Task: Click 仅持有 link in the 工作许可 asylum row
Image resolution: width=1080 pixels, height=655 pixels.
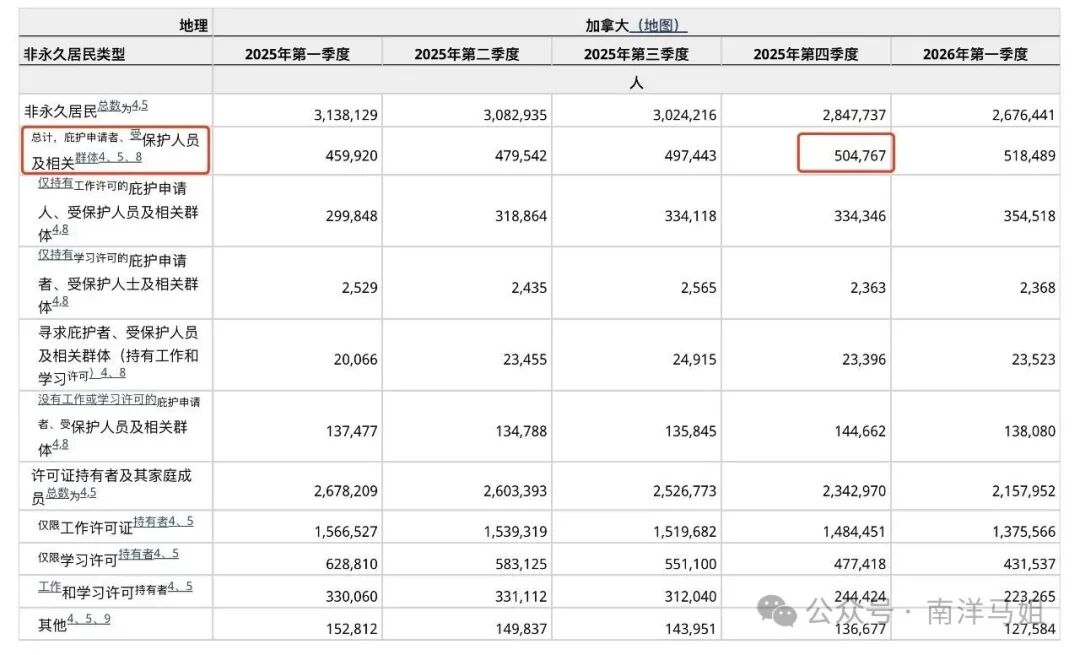Action: click(55, 183)
